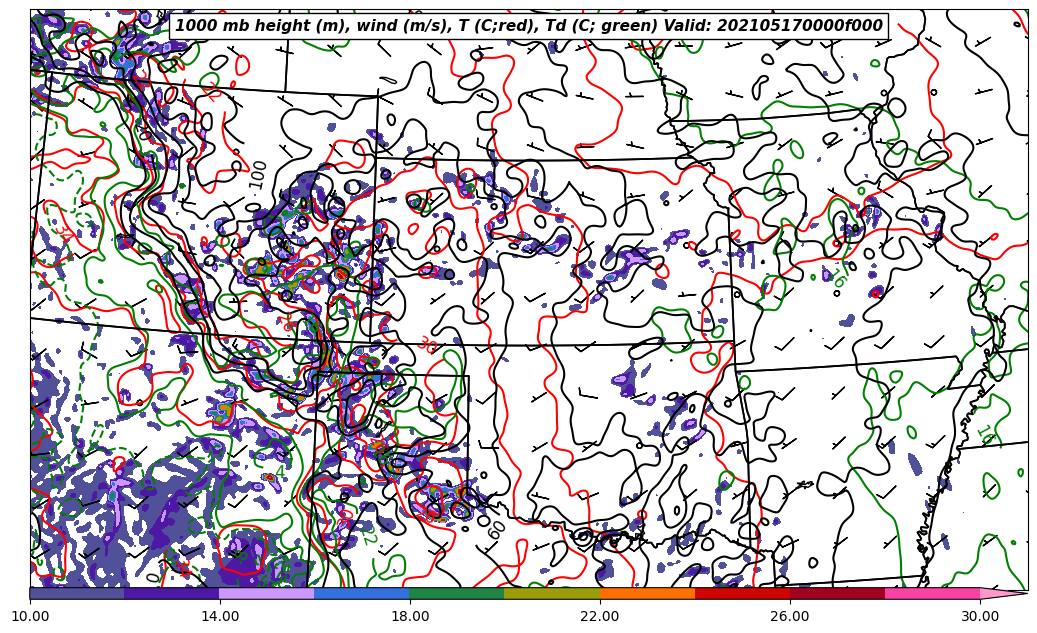
Task: Select the orange colorbar segment
Action: click(x=647, y=593)
